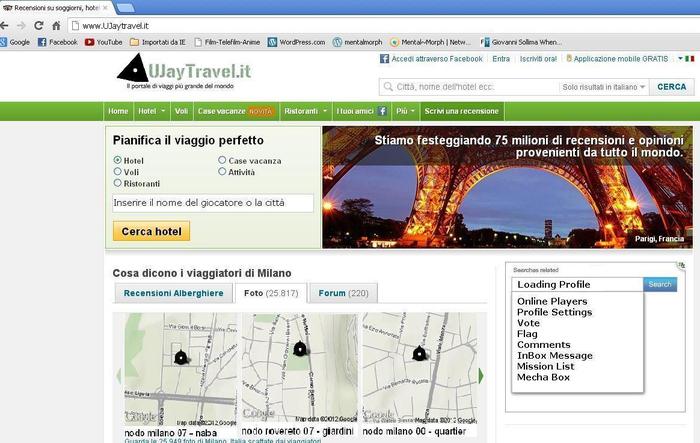Viewport: 700px width, 443px height.
Task: Select Profile Settings in suggestion list
Action: [x=554, y=312]
